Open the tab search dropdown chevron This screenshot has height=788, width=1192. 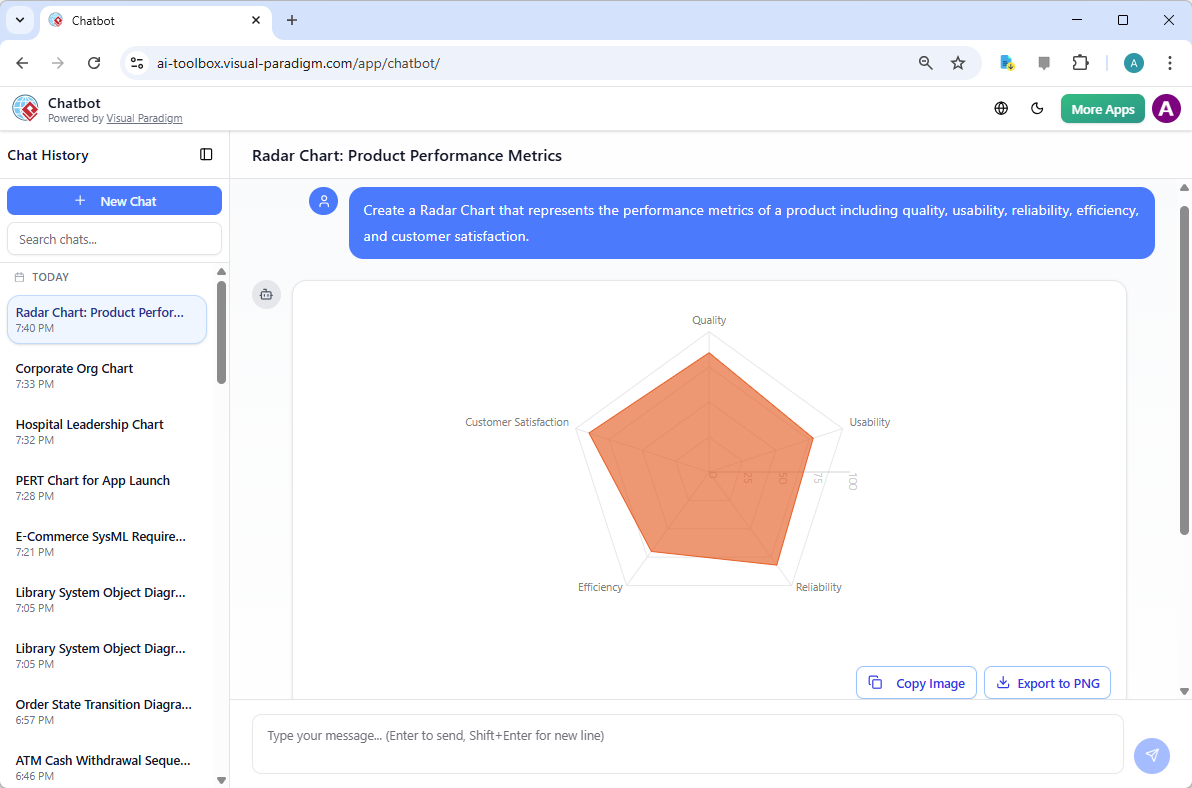(x=19, y=20)
